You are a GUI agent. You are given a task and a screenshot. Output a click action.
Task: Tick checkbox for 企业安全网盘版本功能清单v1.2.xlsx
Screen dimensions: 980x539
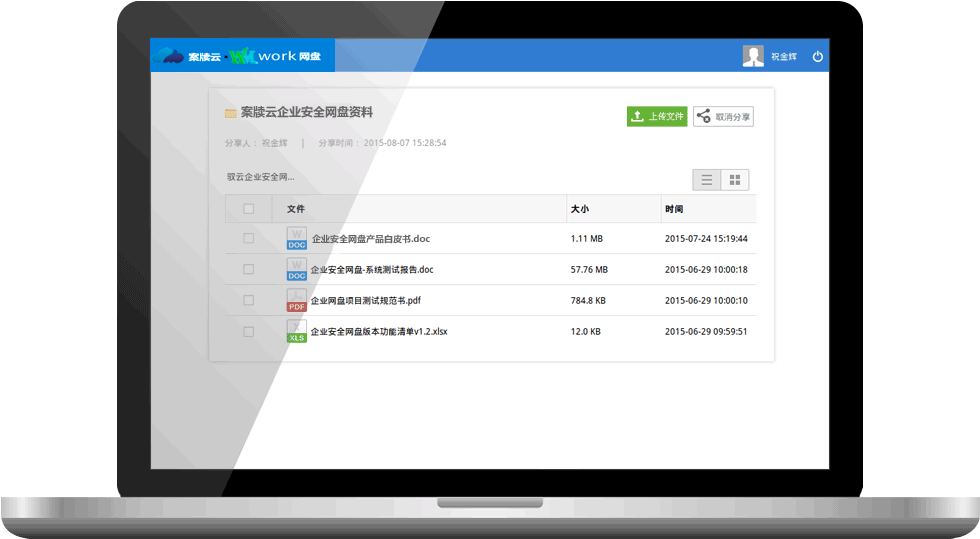click(249, 331)
